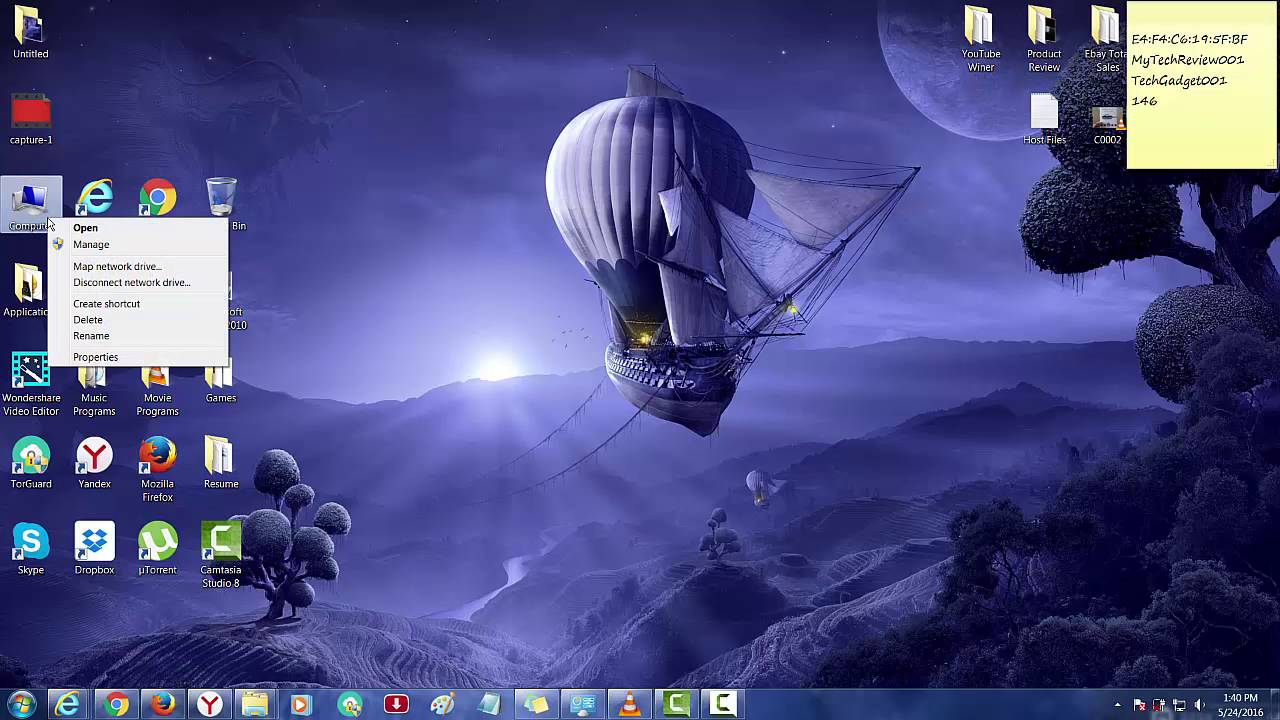This screenshot has width=1280, height=720.
Task: Click Google Chrome desktop shortcut
Action: [x=157, y=197]
